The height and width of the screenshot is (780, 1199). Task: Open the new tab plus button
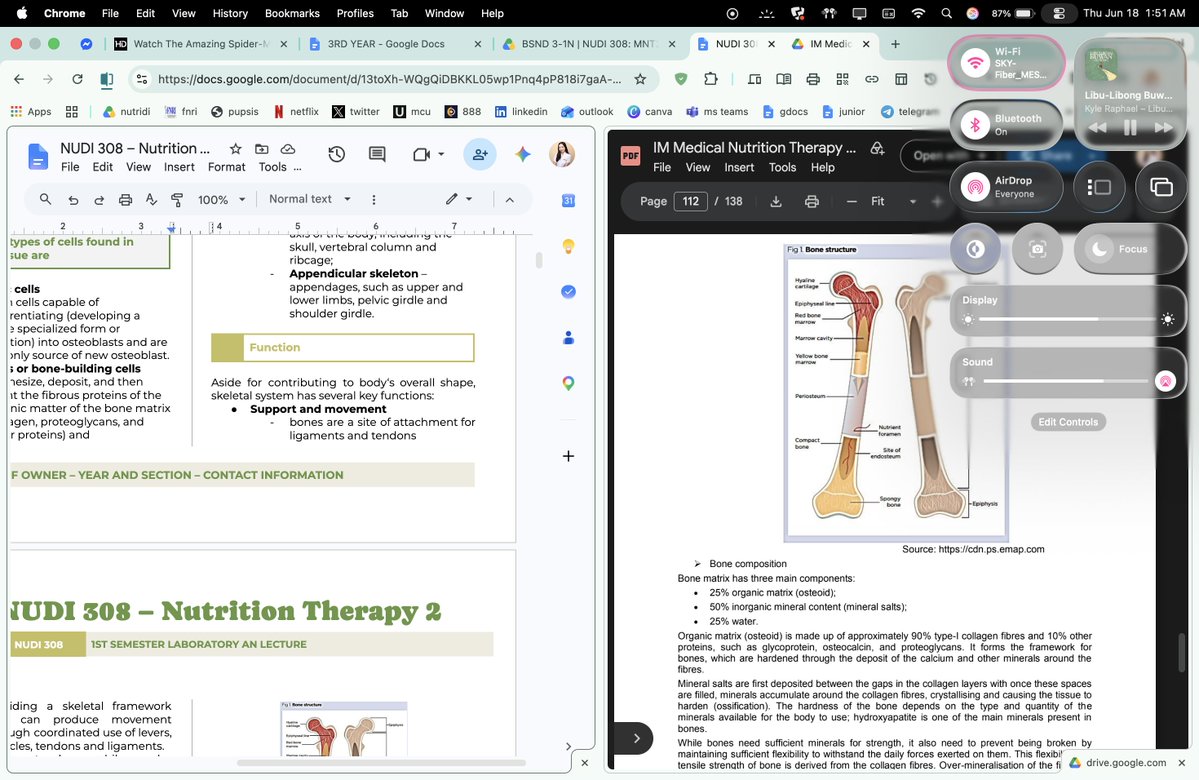[x=895, y=44]
